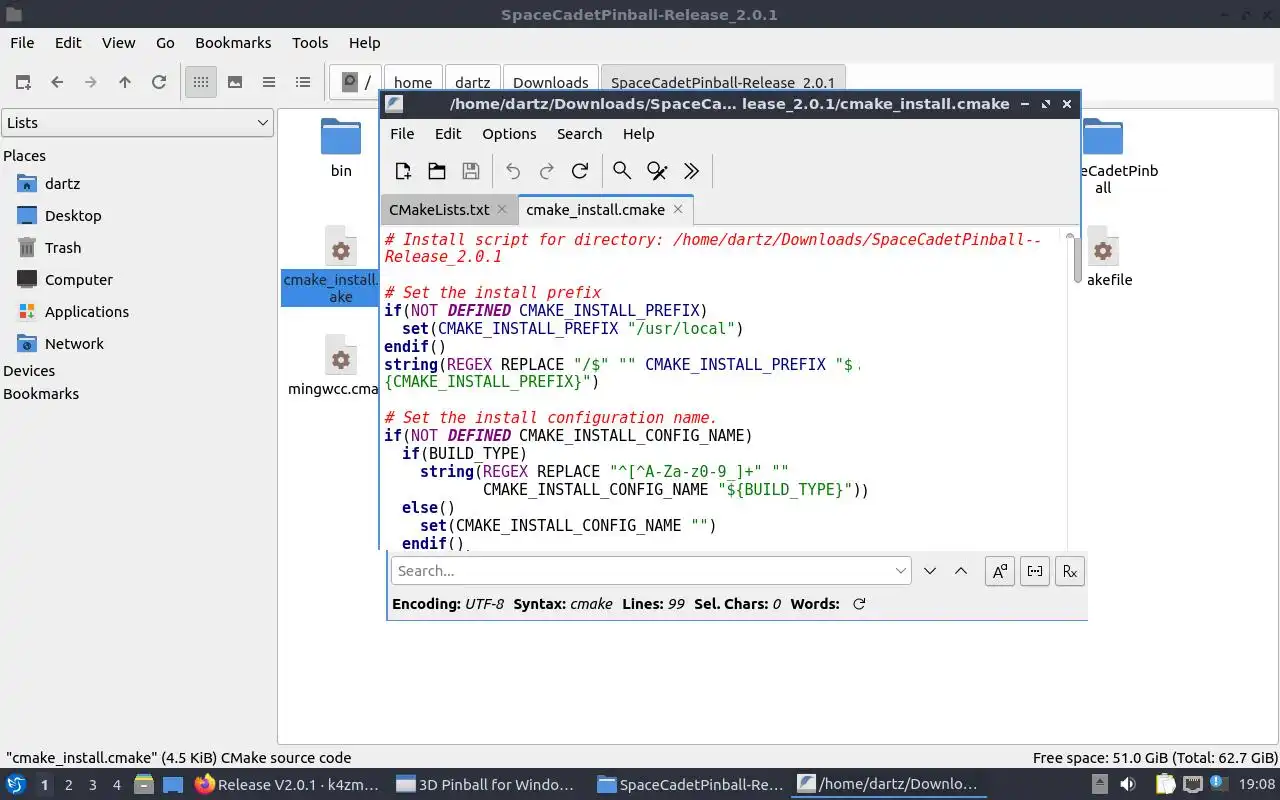Open the clipboard manager tray icon

(x=1167, y=785)
